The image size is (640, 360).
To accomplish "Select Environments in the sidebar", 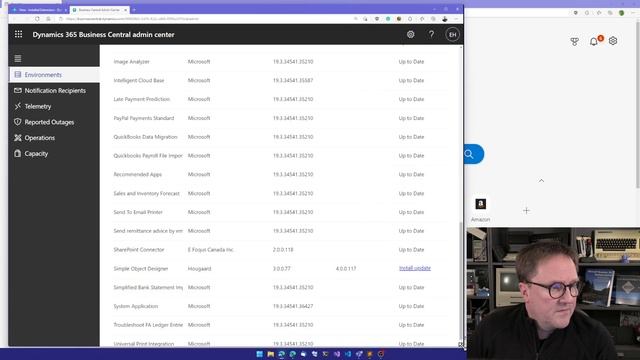I will click(x=54, y=75).
